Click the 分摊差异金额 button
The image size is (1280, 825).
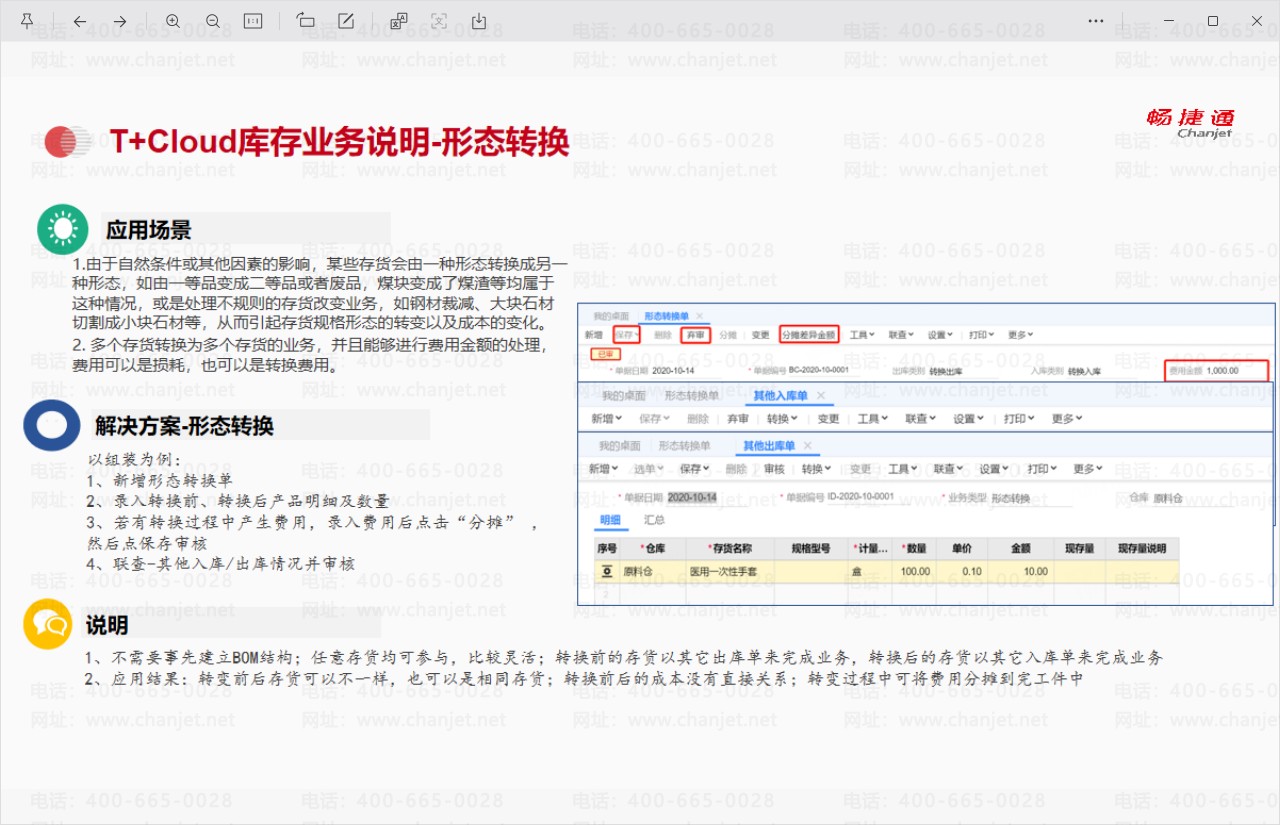coord(808,335)
